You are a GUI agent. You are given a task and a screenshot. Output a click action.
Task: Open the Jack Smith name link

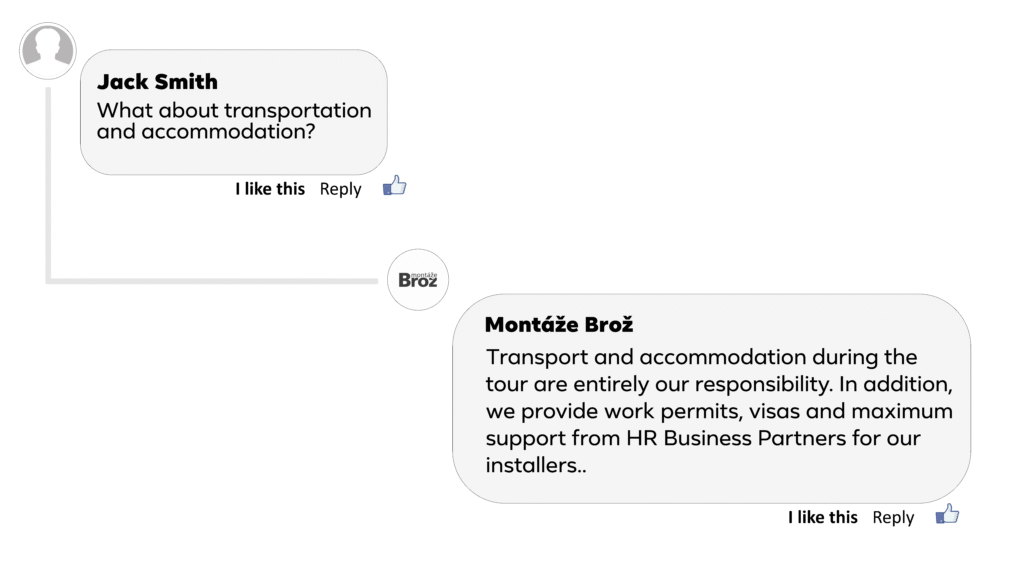[x=157, y=82]
